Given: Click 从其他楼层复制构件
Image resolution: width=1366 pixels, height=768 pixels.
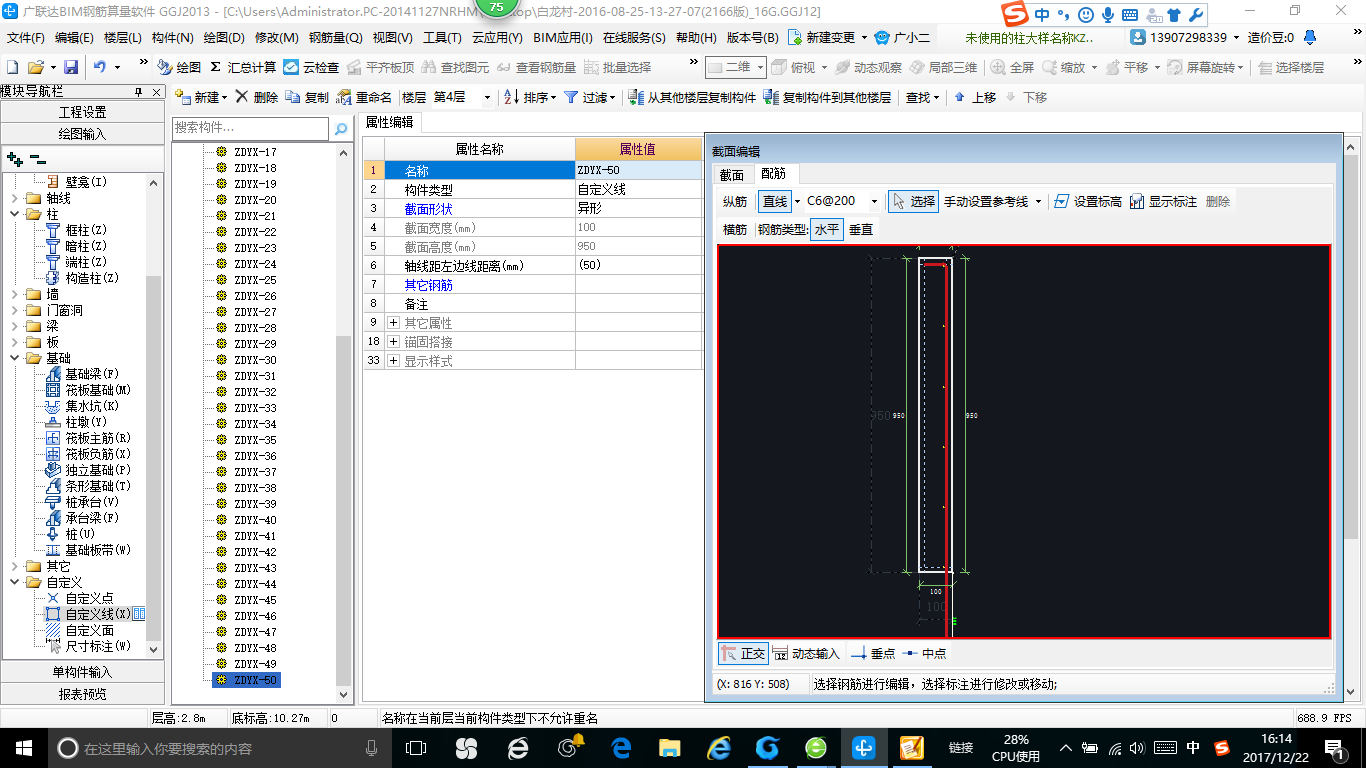Looking at the screenshot, I should click(x=692, y=97).
